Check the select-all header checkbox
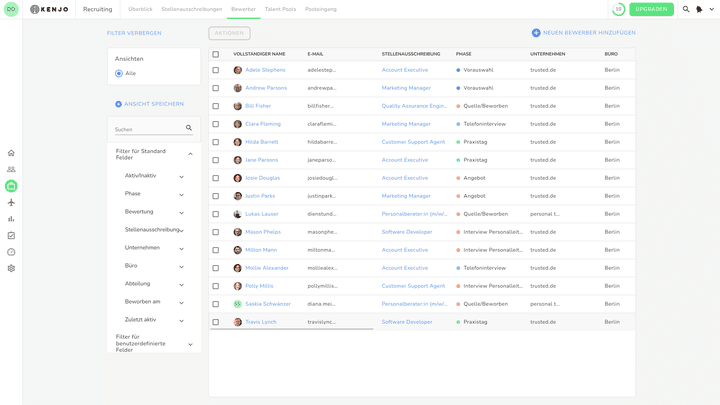The image size is (720, 405). click(x=216, y=54)
